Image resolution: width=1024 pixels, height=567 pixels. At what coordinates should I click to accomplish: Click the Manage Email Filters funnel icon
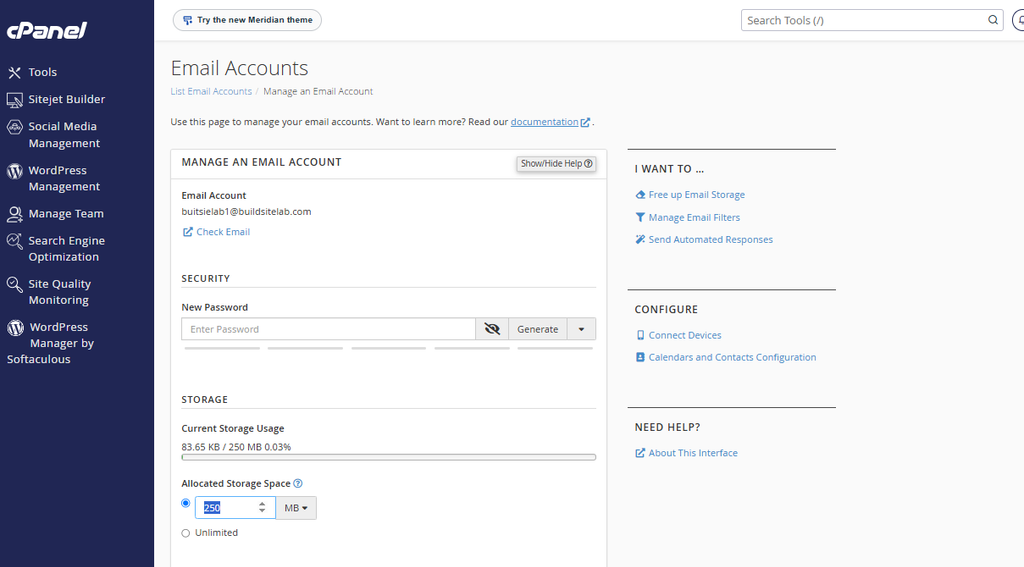pyautogui.click(x=640, y=218)
